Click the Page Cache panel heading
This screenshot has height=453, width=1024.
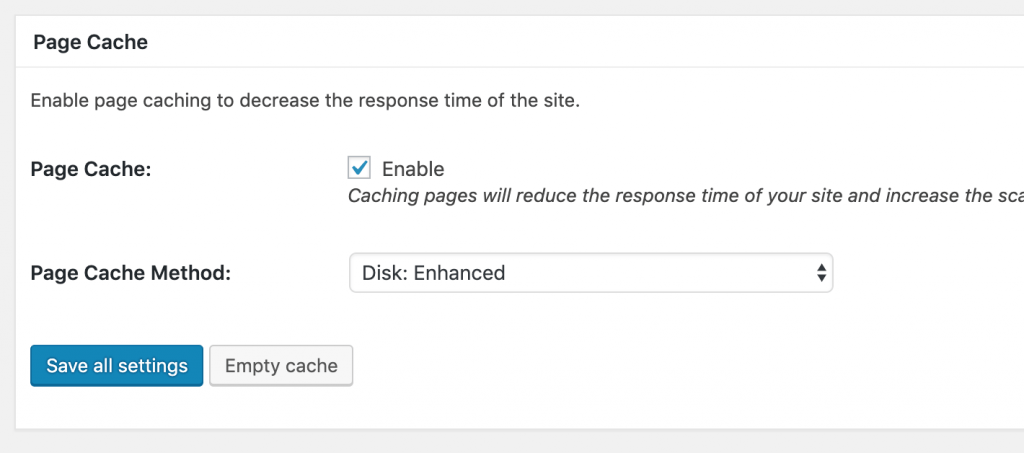(91, 42)
